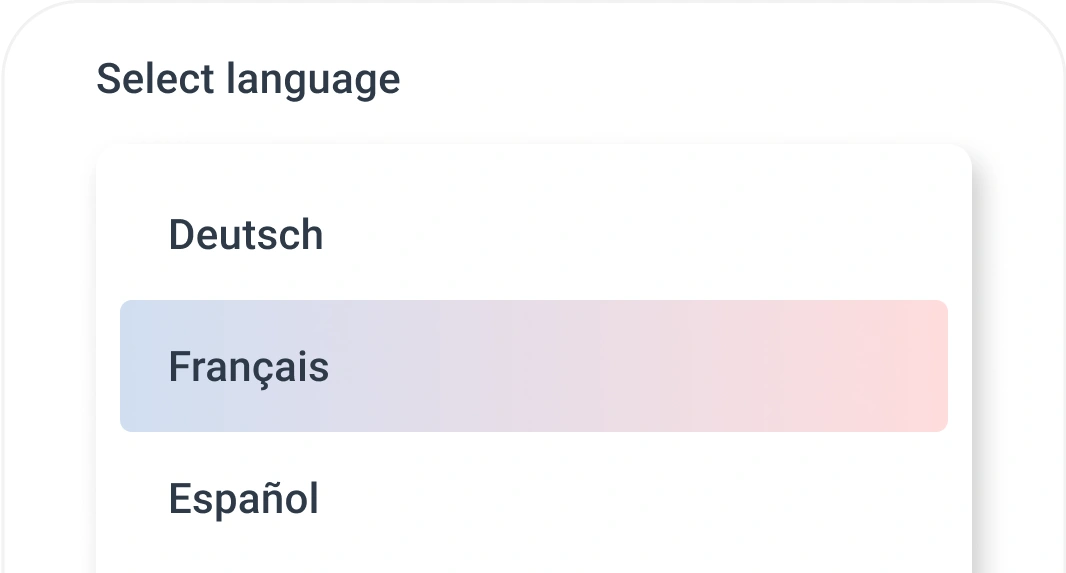
Task: Click the word "Français"
Action: tap(248, 367)
